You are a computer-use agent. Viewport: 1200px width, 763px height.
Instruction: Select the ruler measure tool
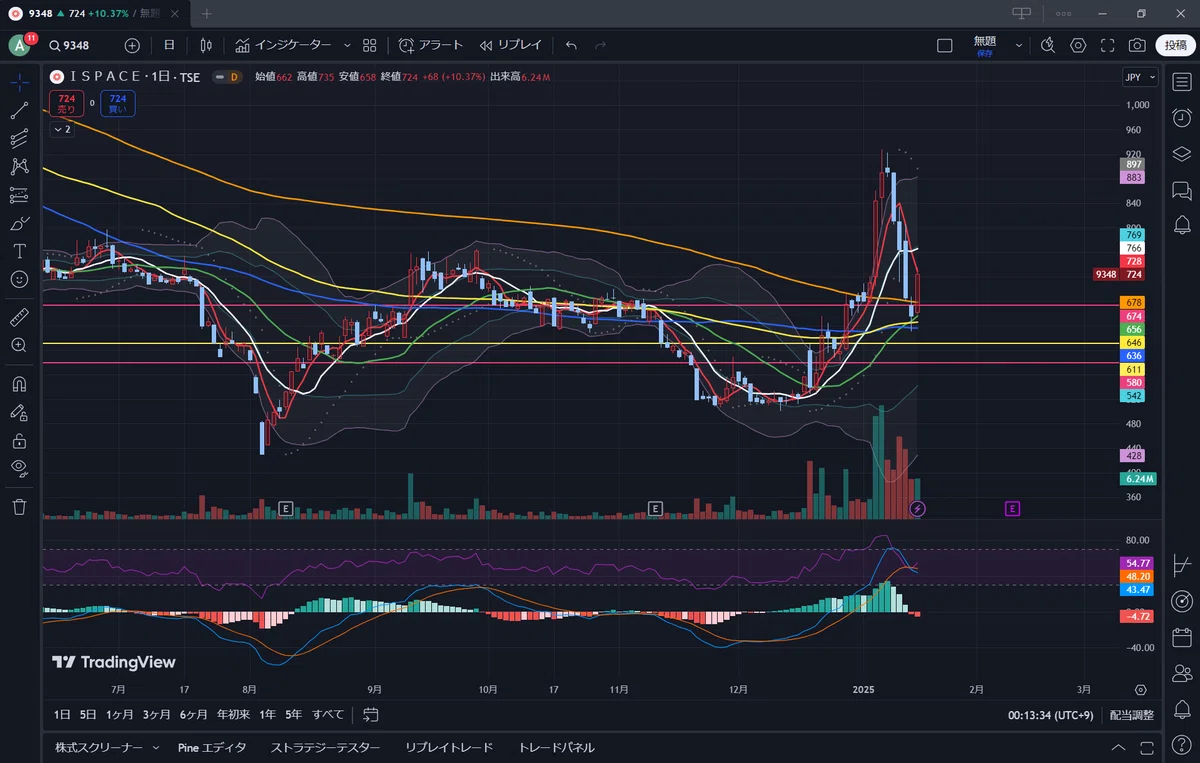click(19, 317)
